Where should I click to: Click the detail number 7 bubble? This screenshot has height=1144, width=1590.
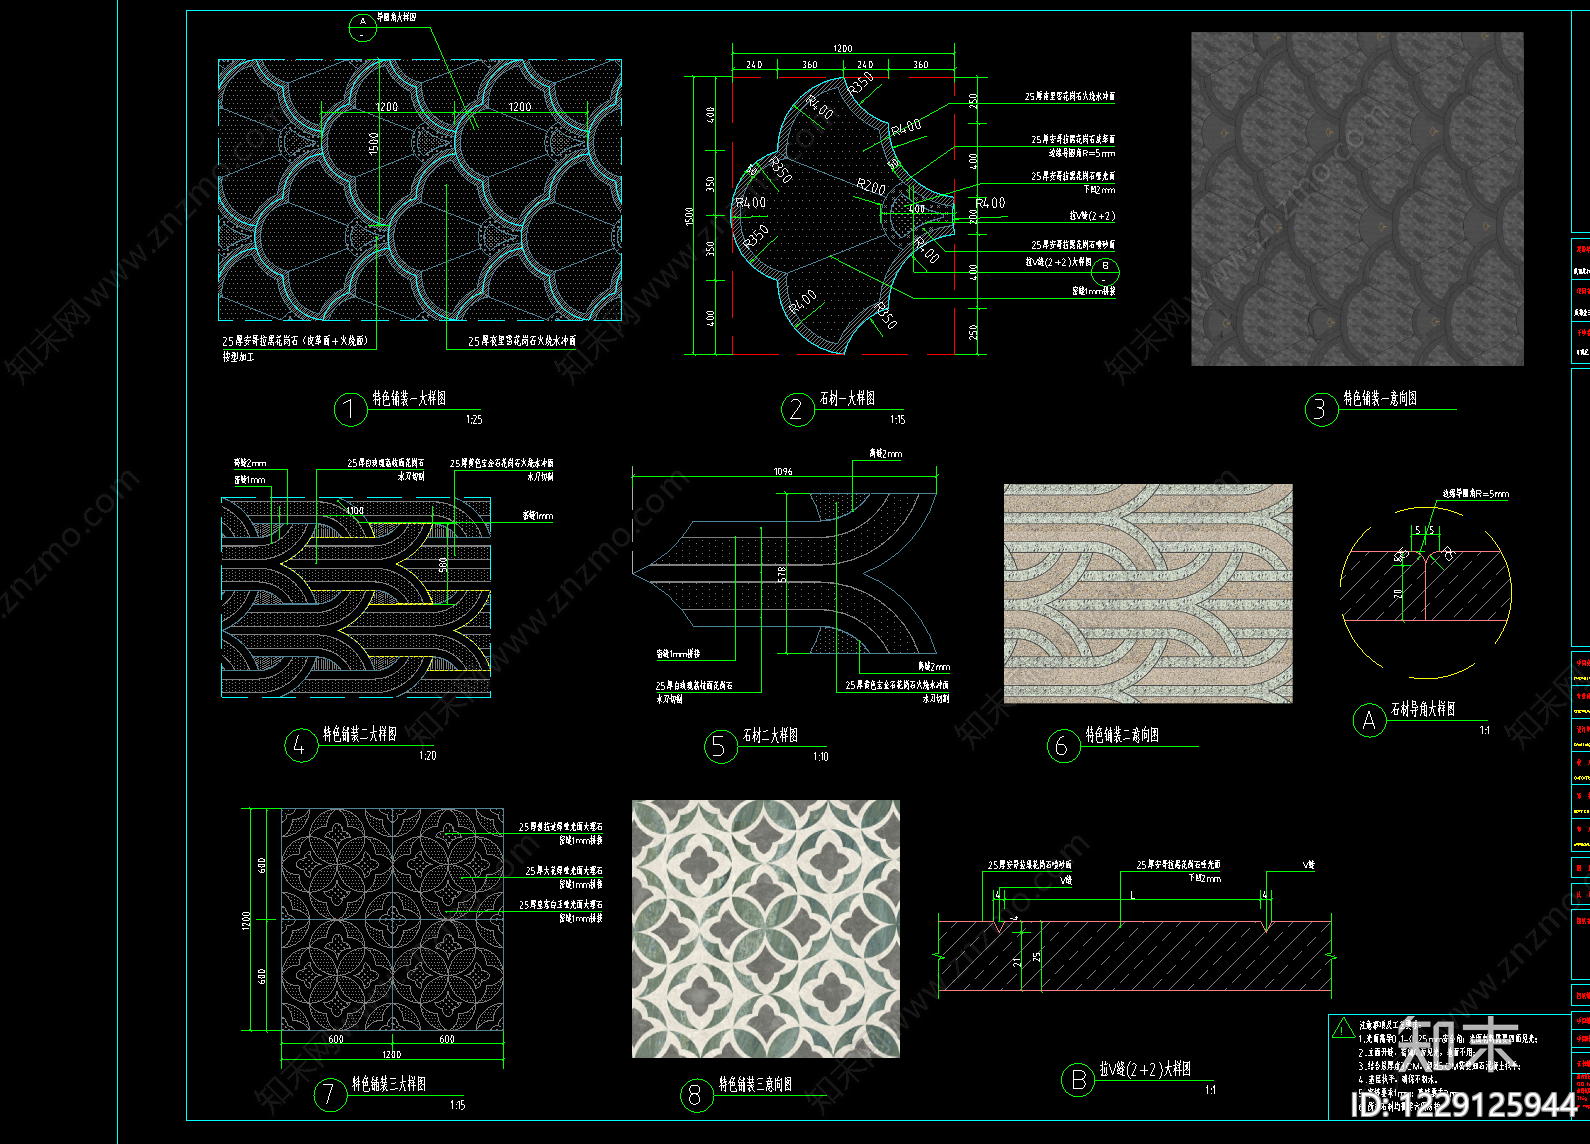[x=329, y=1095]
